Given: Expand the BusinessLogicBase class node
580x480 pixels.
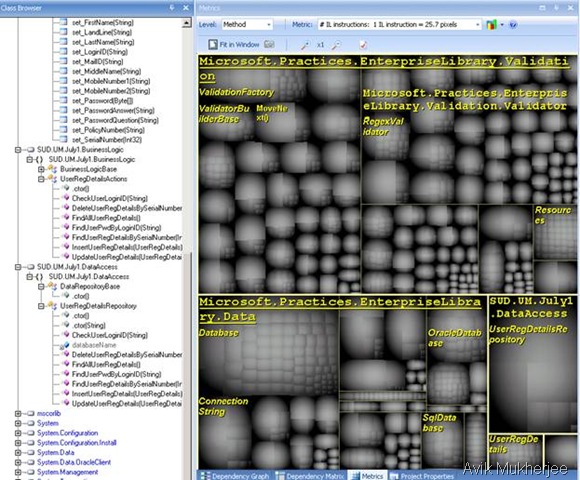Looking at the screenshot, I should [x=41, y=169].
